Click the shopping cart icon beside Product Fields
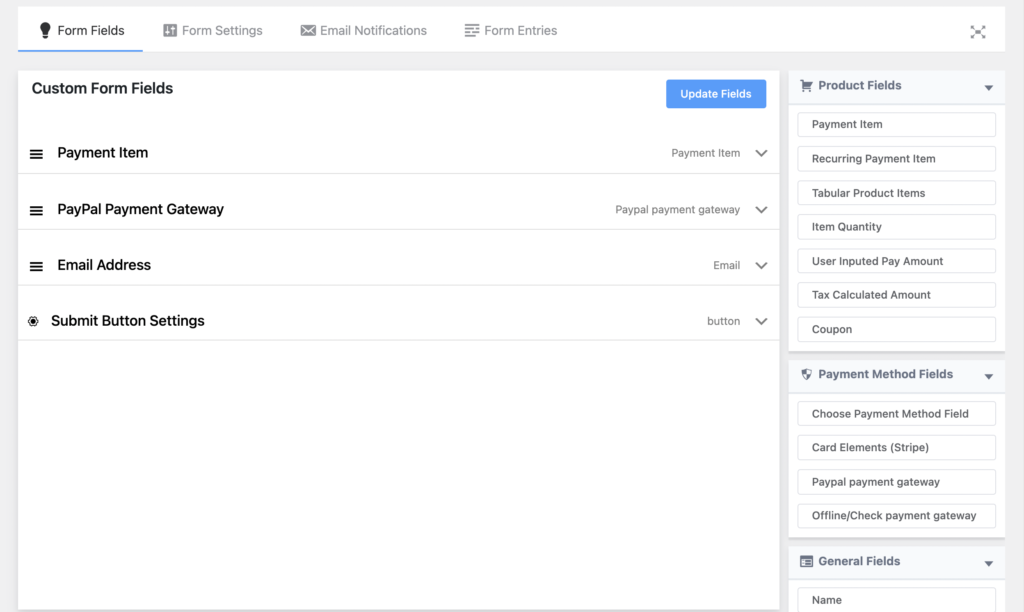Viewport: 1024px width, 612px height. pos(807,86)
